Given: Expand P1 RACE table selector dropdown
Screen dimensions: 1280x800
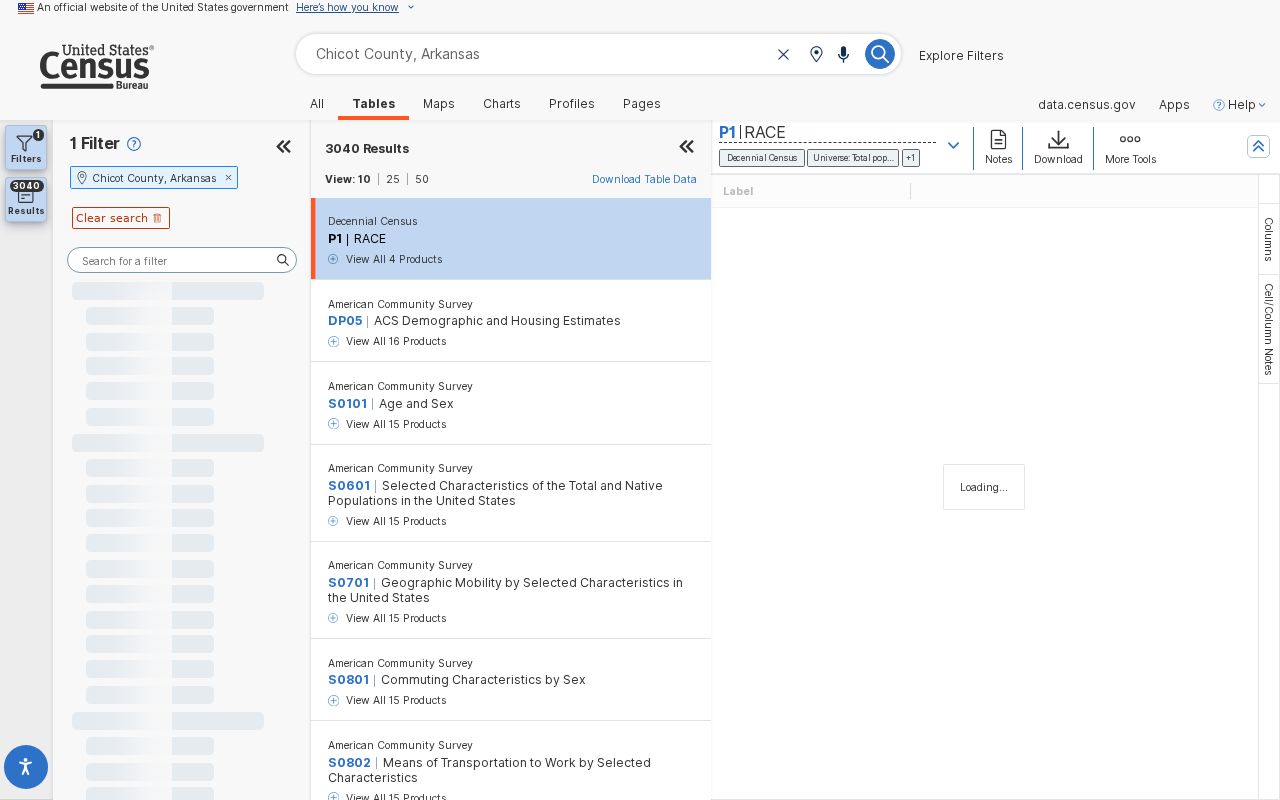Looking at the screenshot, I should (x=953, y=145).
